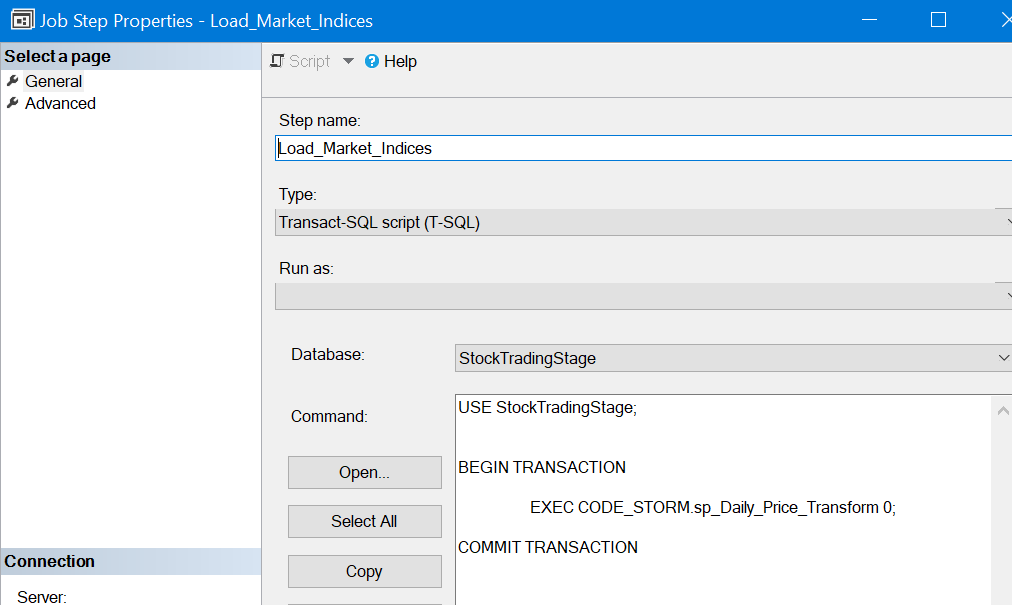Click the Help question mark icon
The height and width of the screenshot is (605, 1012).
tap(372, 61)
